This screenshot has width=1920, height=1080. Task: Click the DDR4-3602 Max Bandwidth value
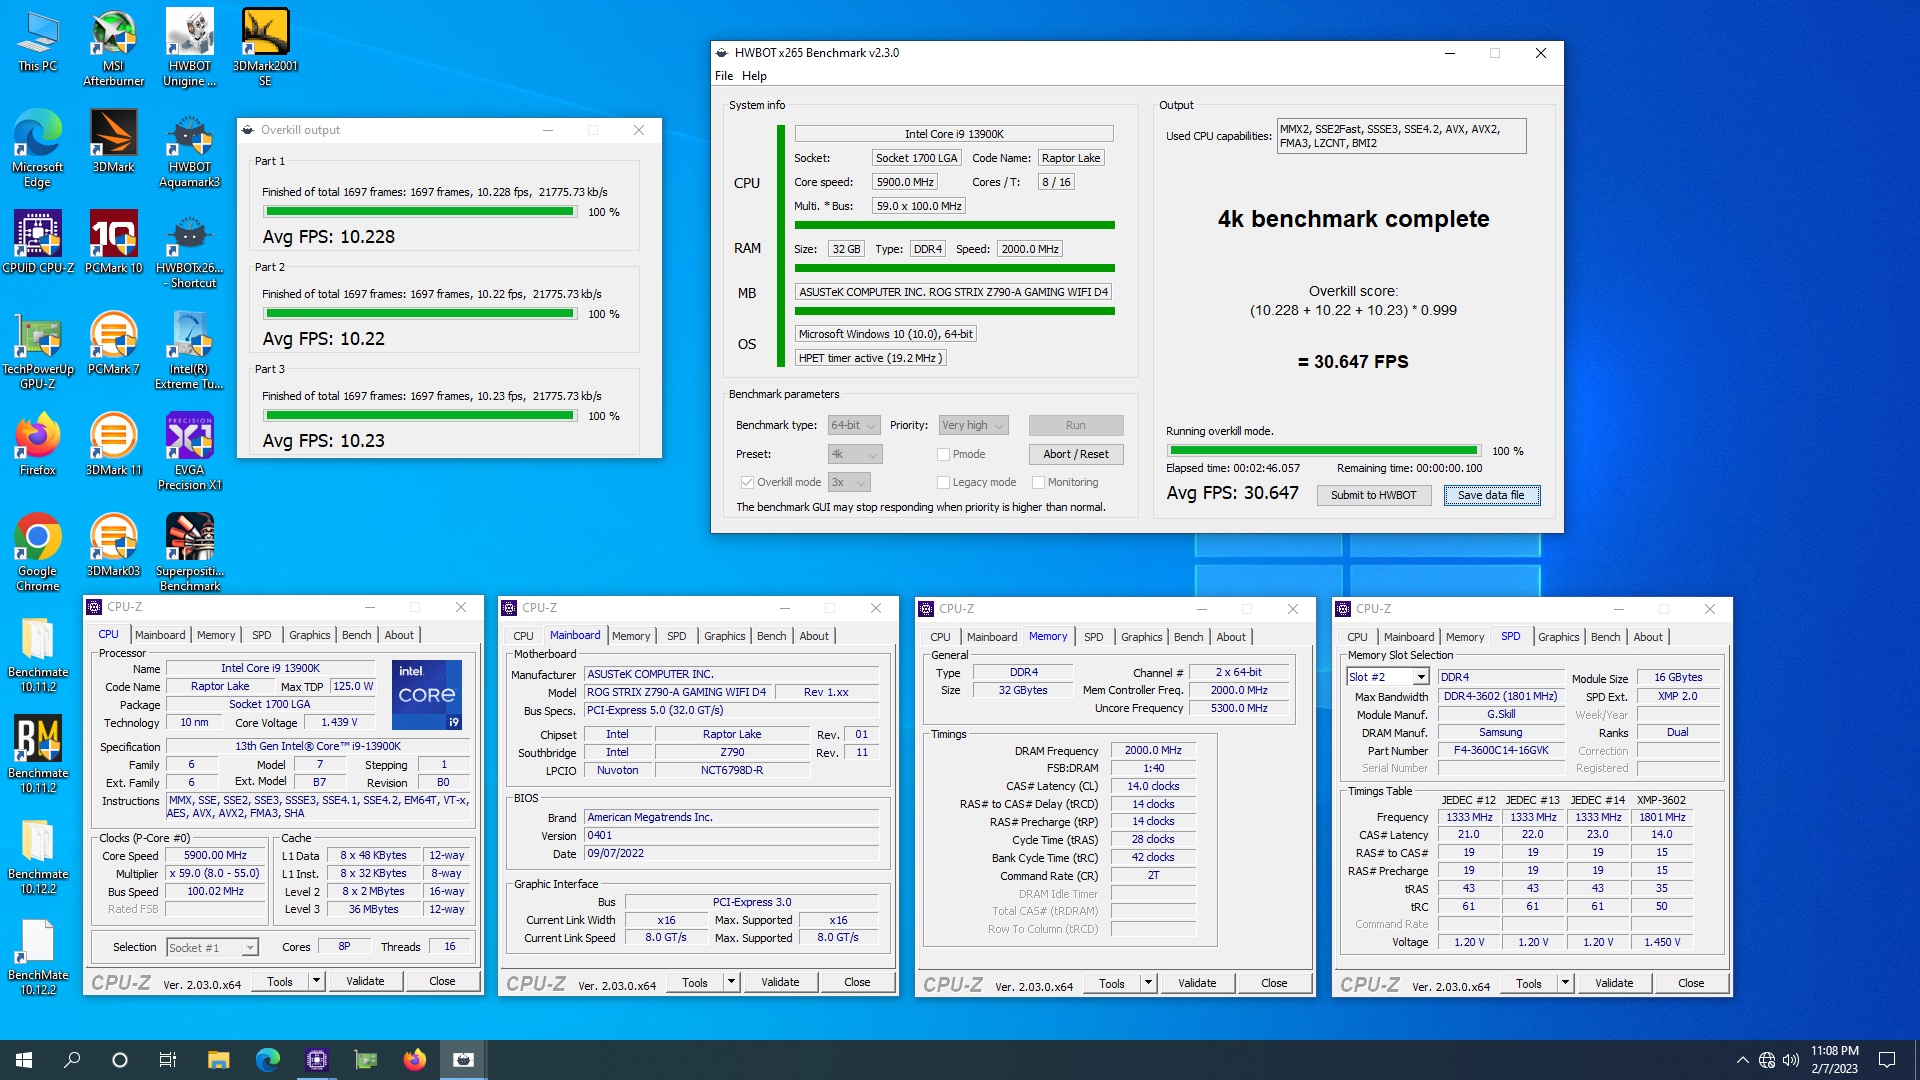[x=1500, y=696]
